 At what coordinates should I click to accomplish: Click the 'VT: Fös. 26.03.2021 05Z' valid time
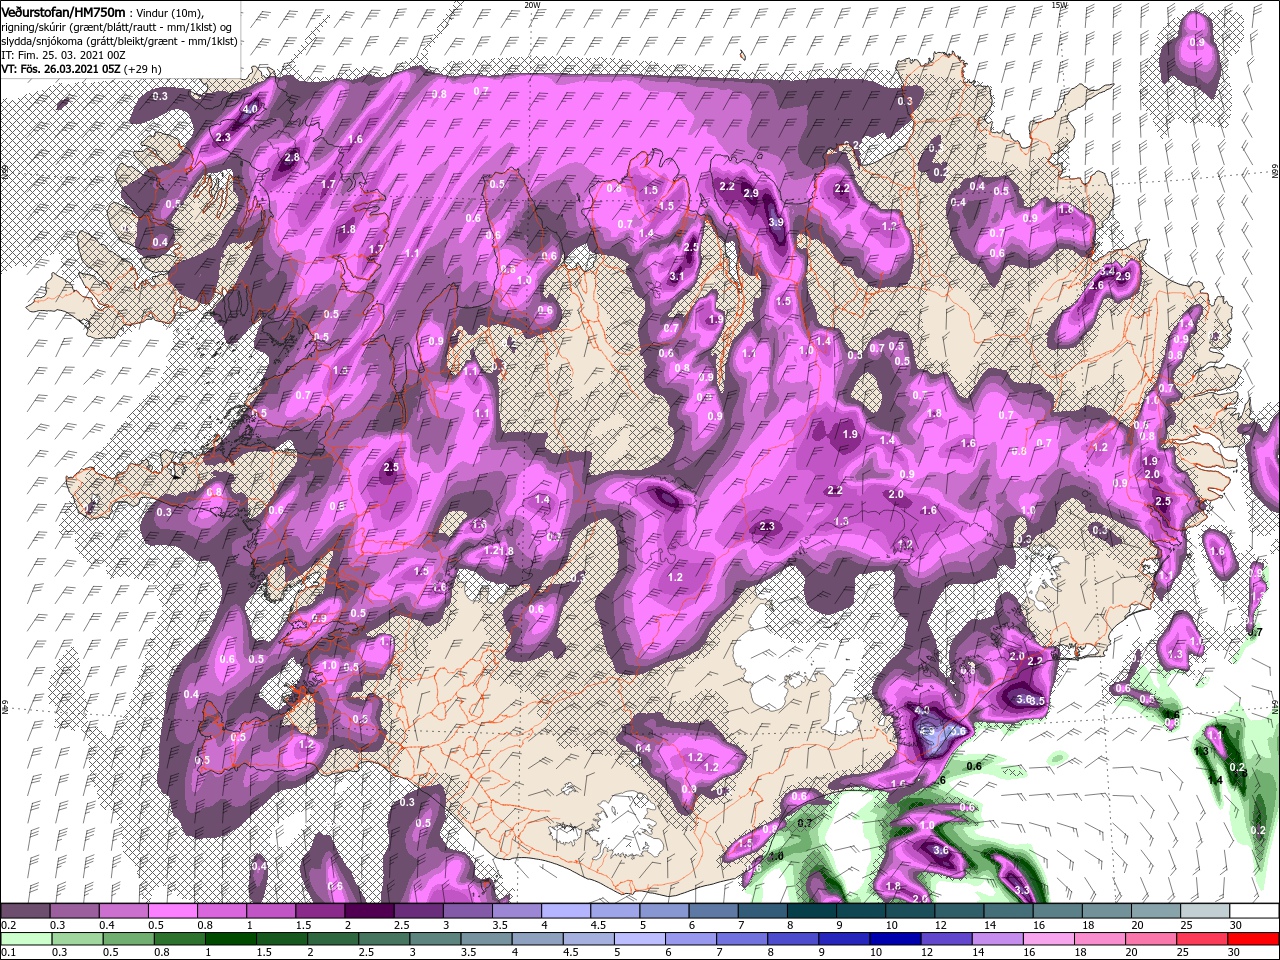pos(61,69)
